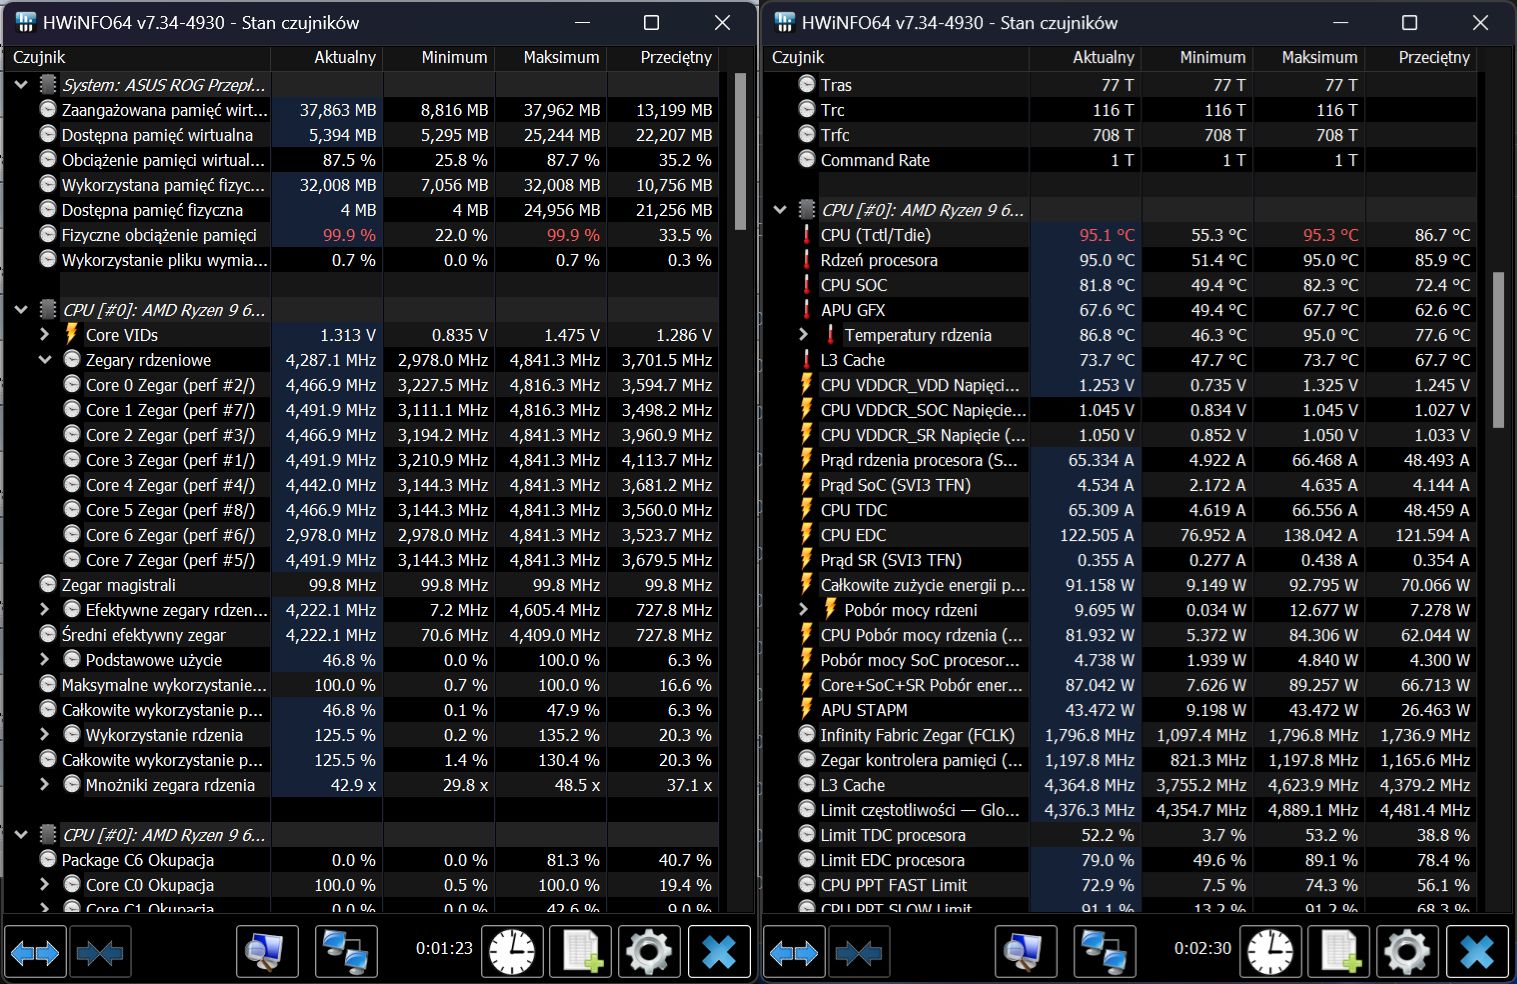1517x984 pixels.
Task: Open sensor search icon in right window
Action: pos(1026,952)
